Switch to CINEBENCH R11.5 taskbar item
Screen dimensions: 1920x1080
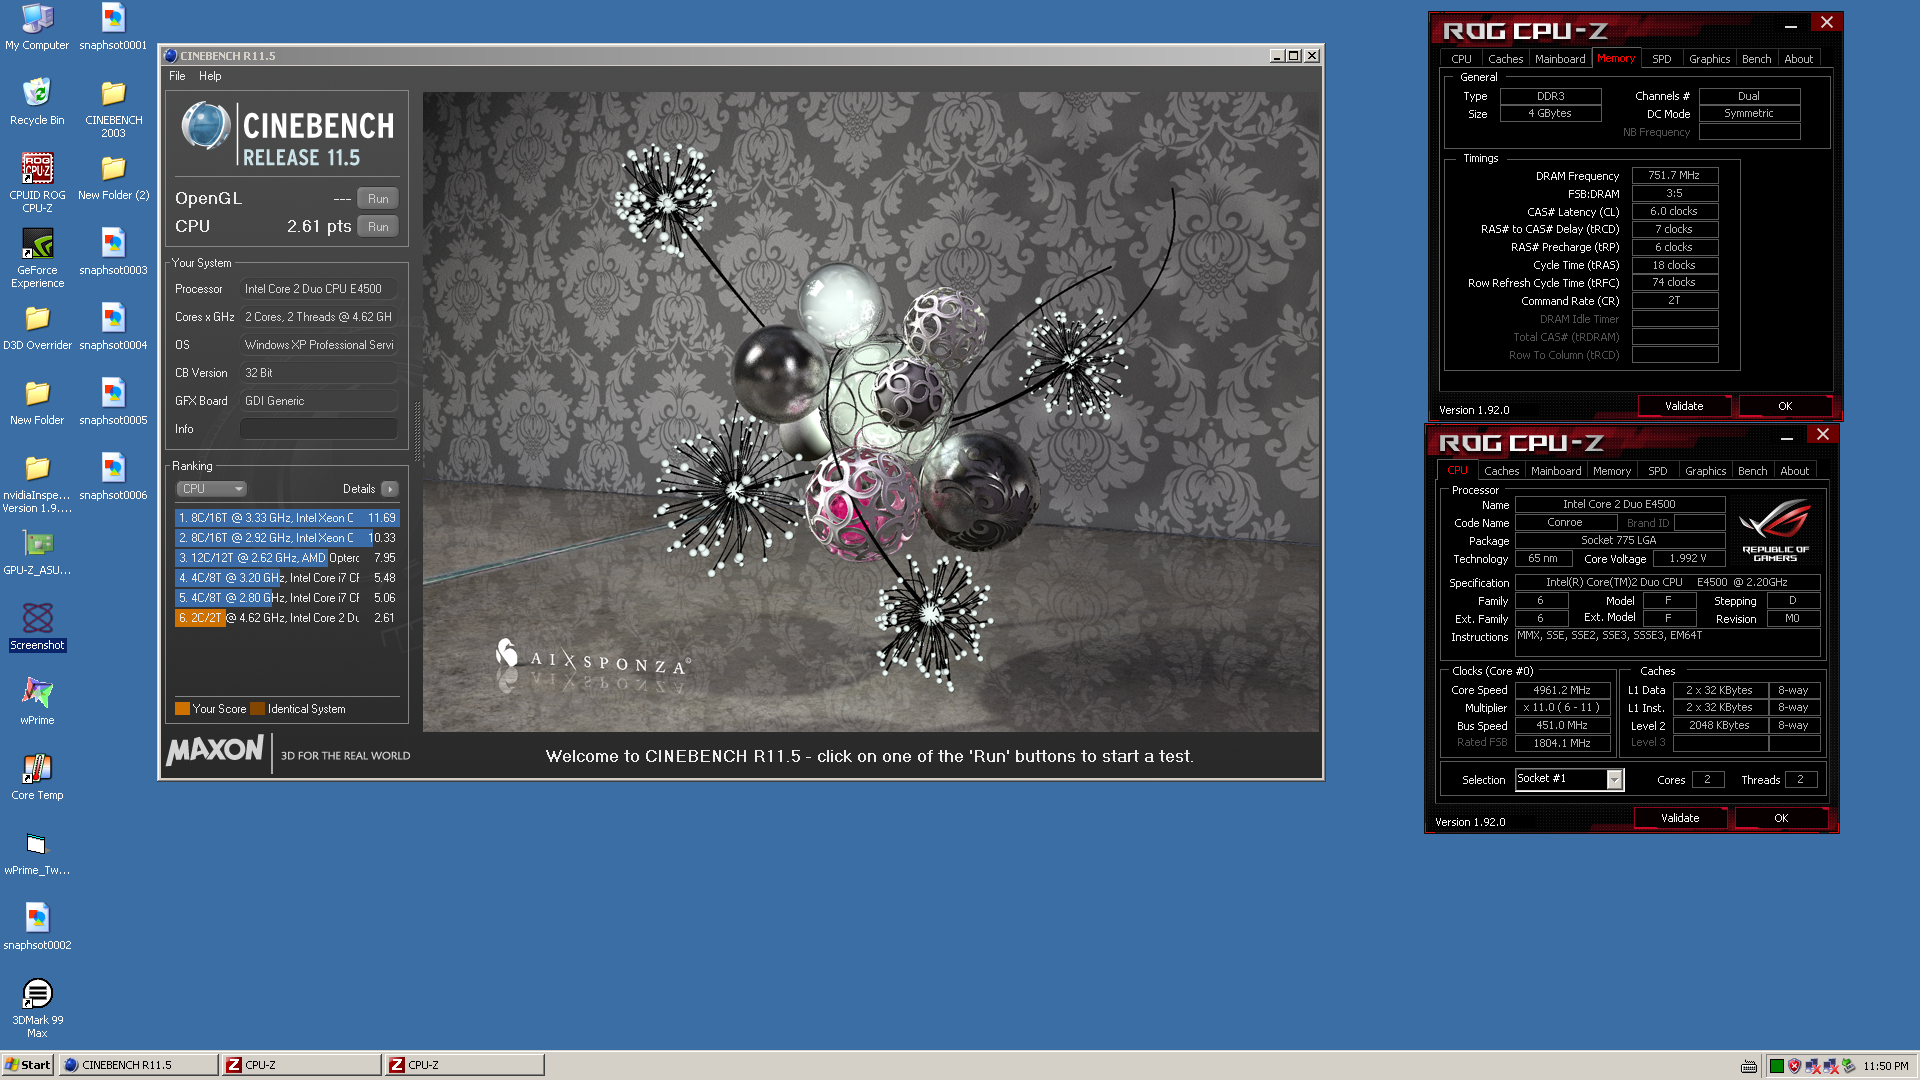[139, 1065]
